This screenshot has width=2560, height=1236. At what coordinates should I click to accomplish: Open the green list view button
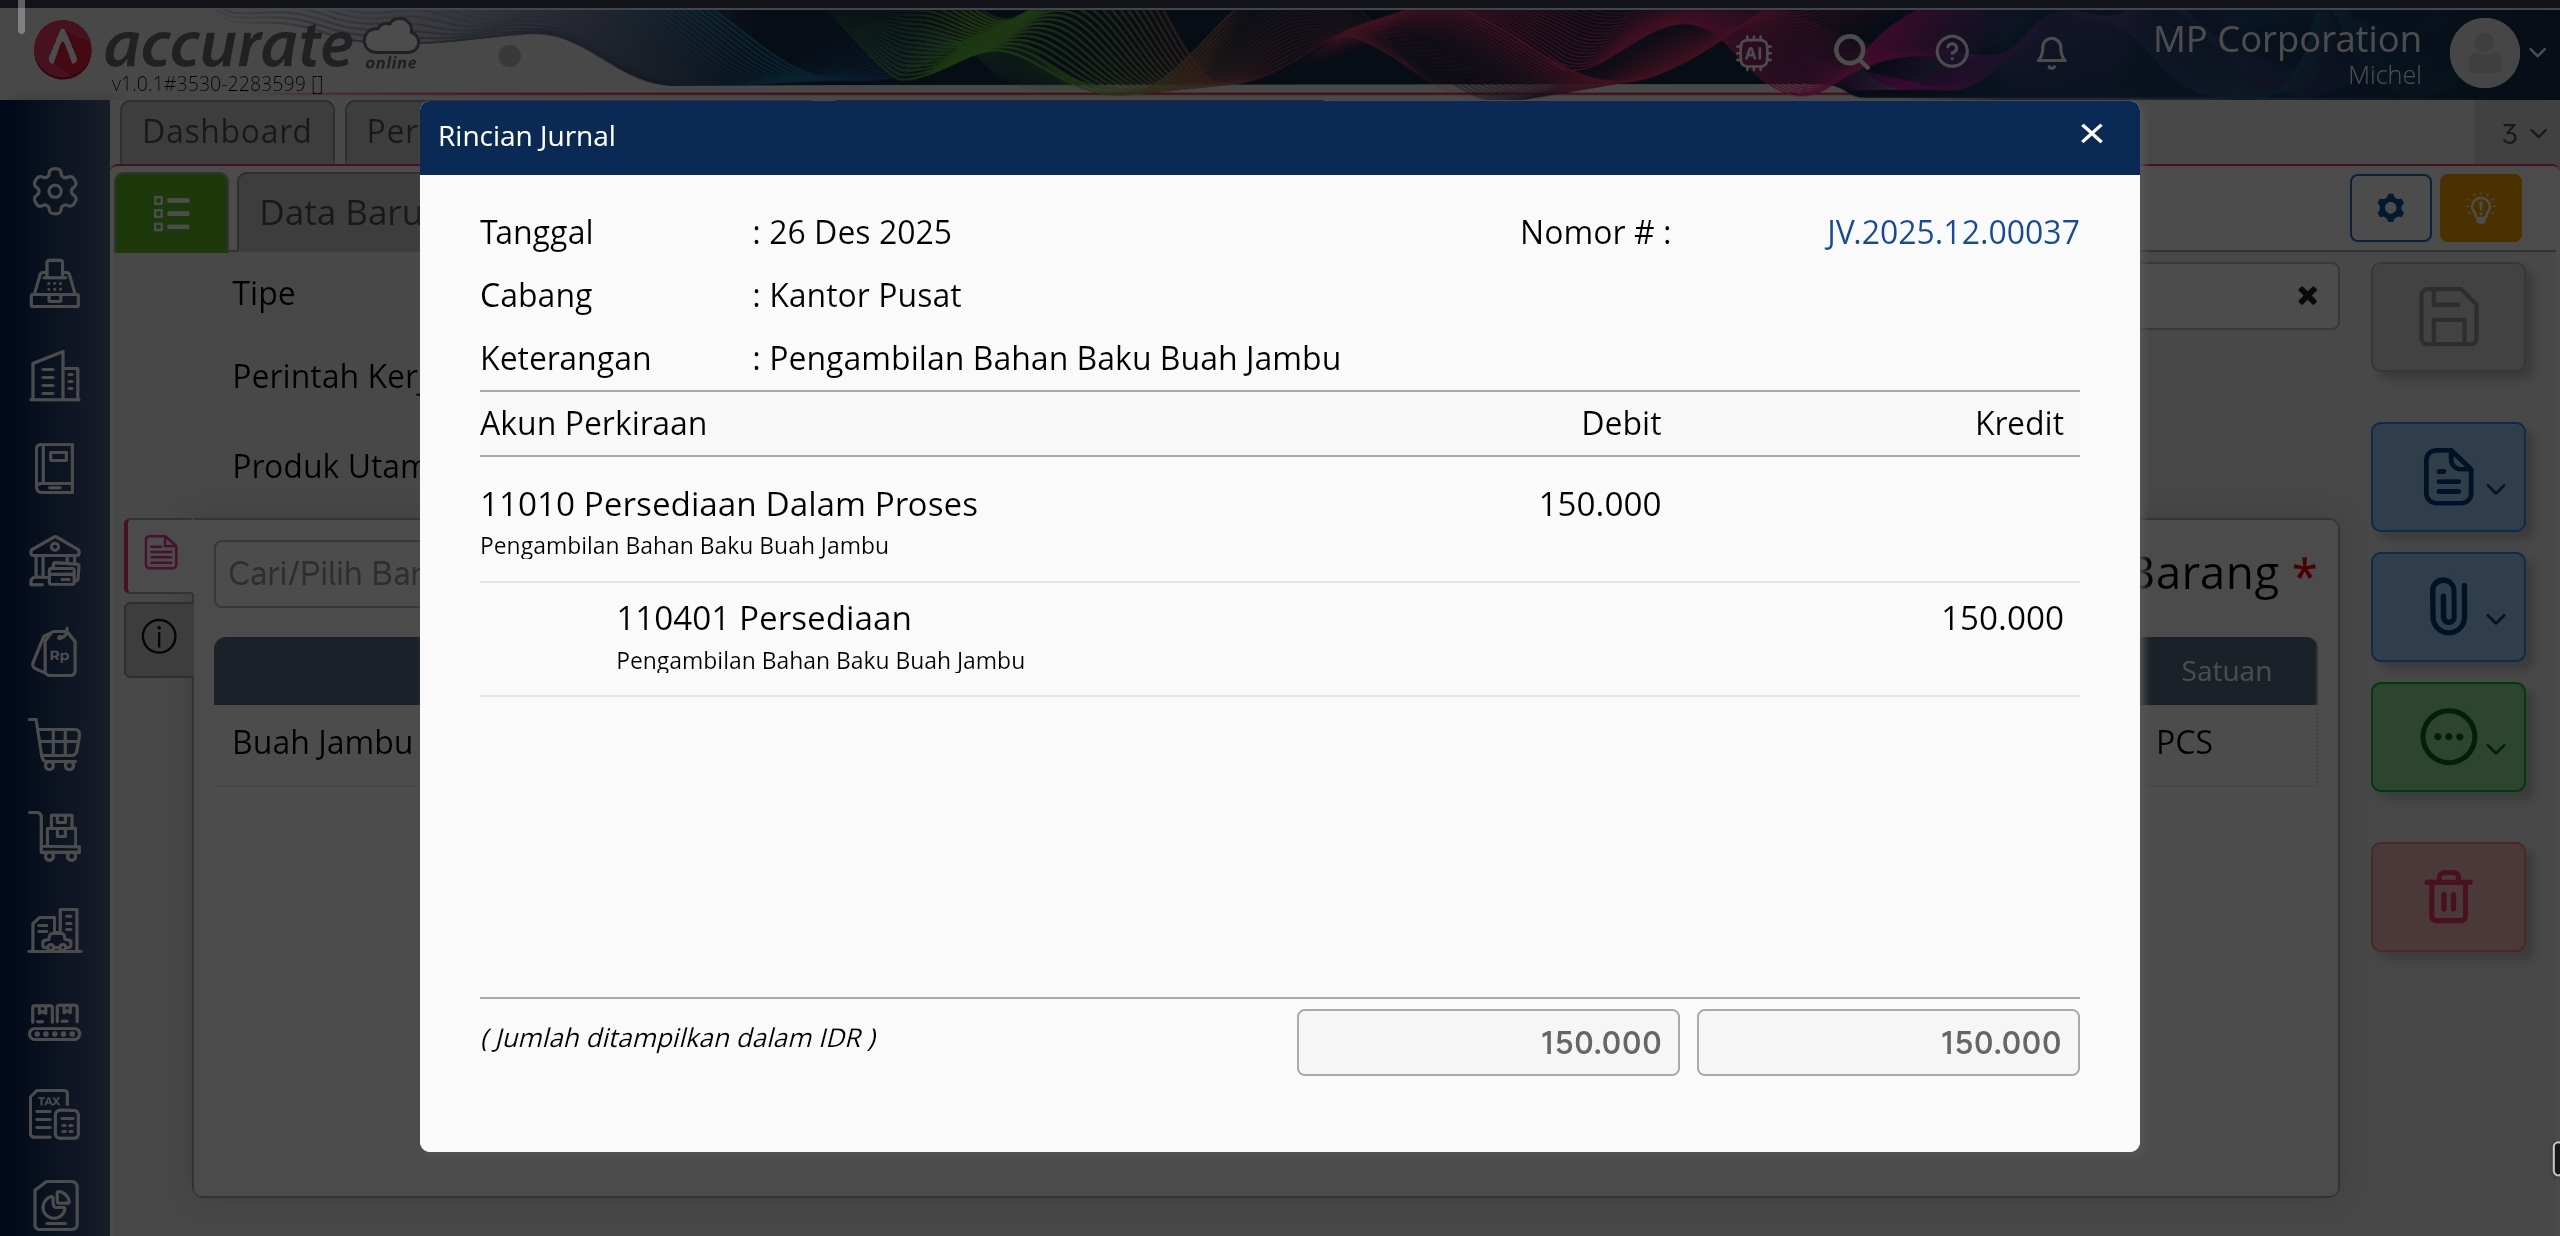point(171,213)
